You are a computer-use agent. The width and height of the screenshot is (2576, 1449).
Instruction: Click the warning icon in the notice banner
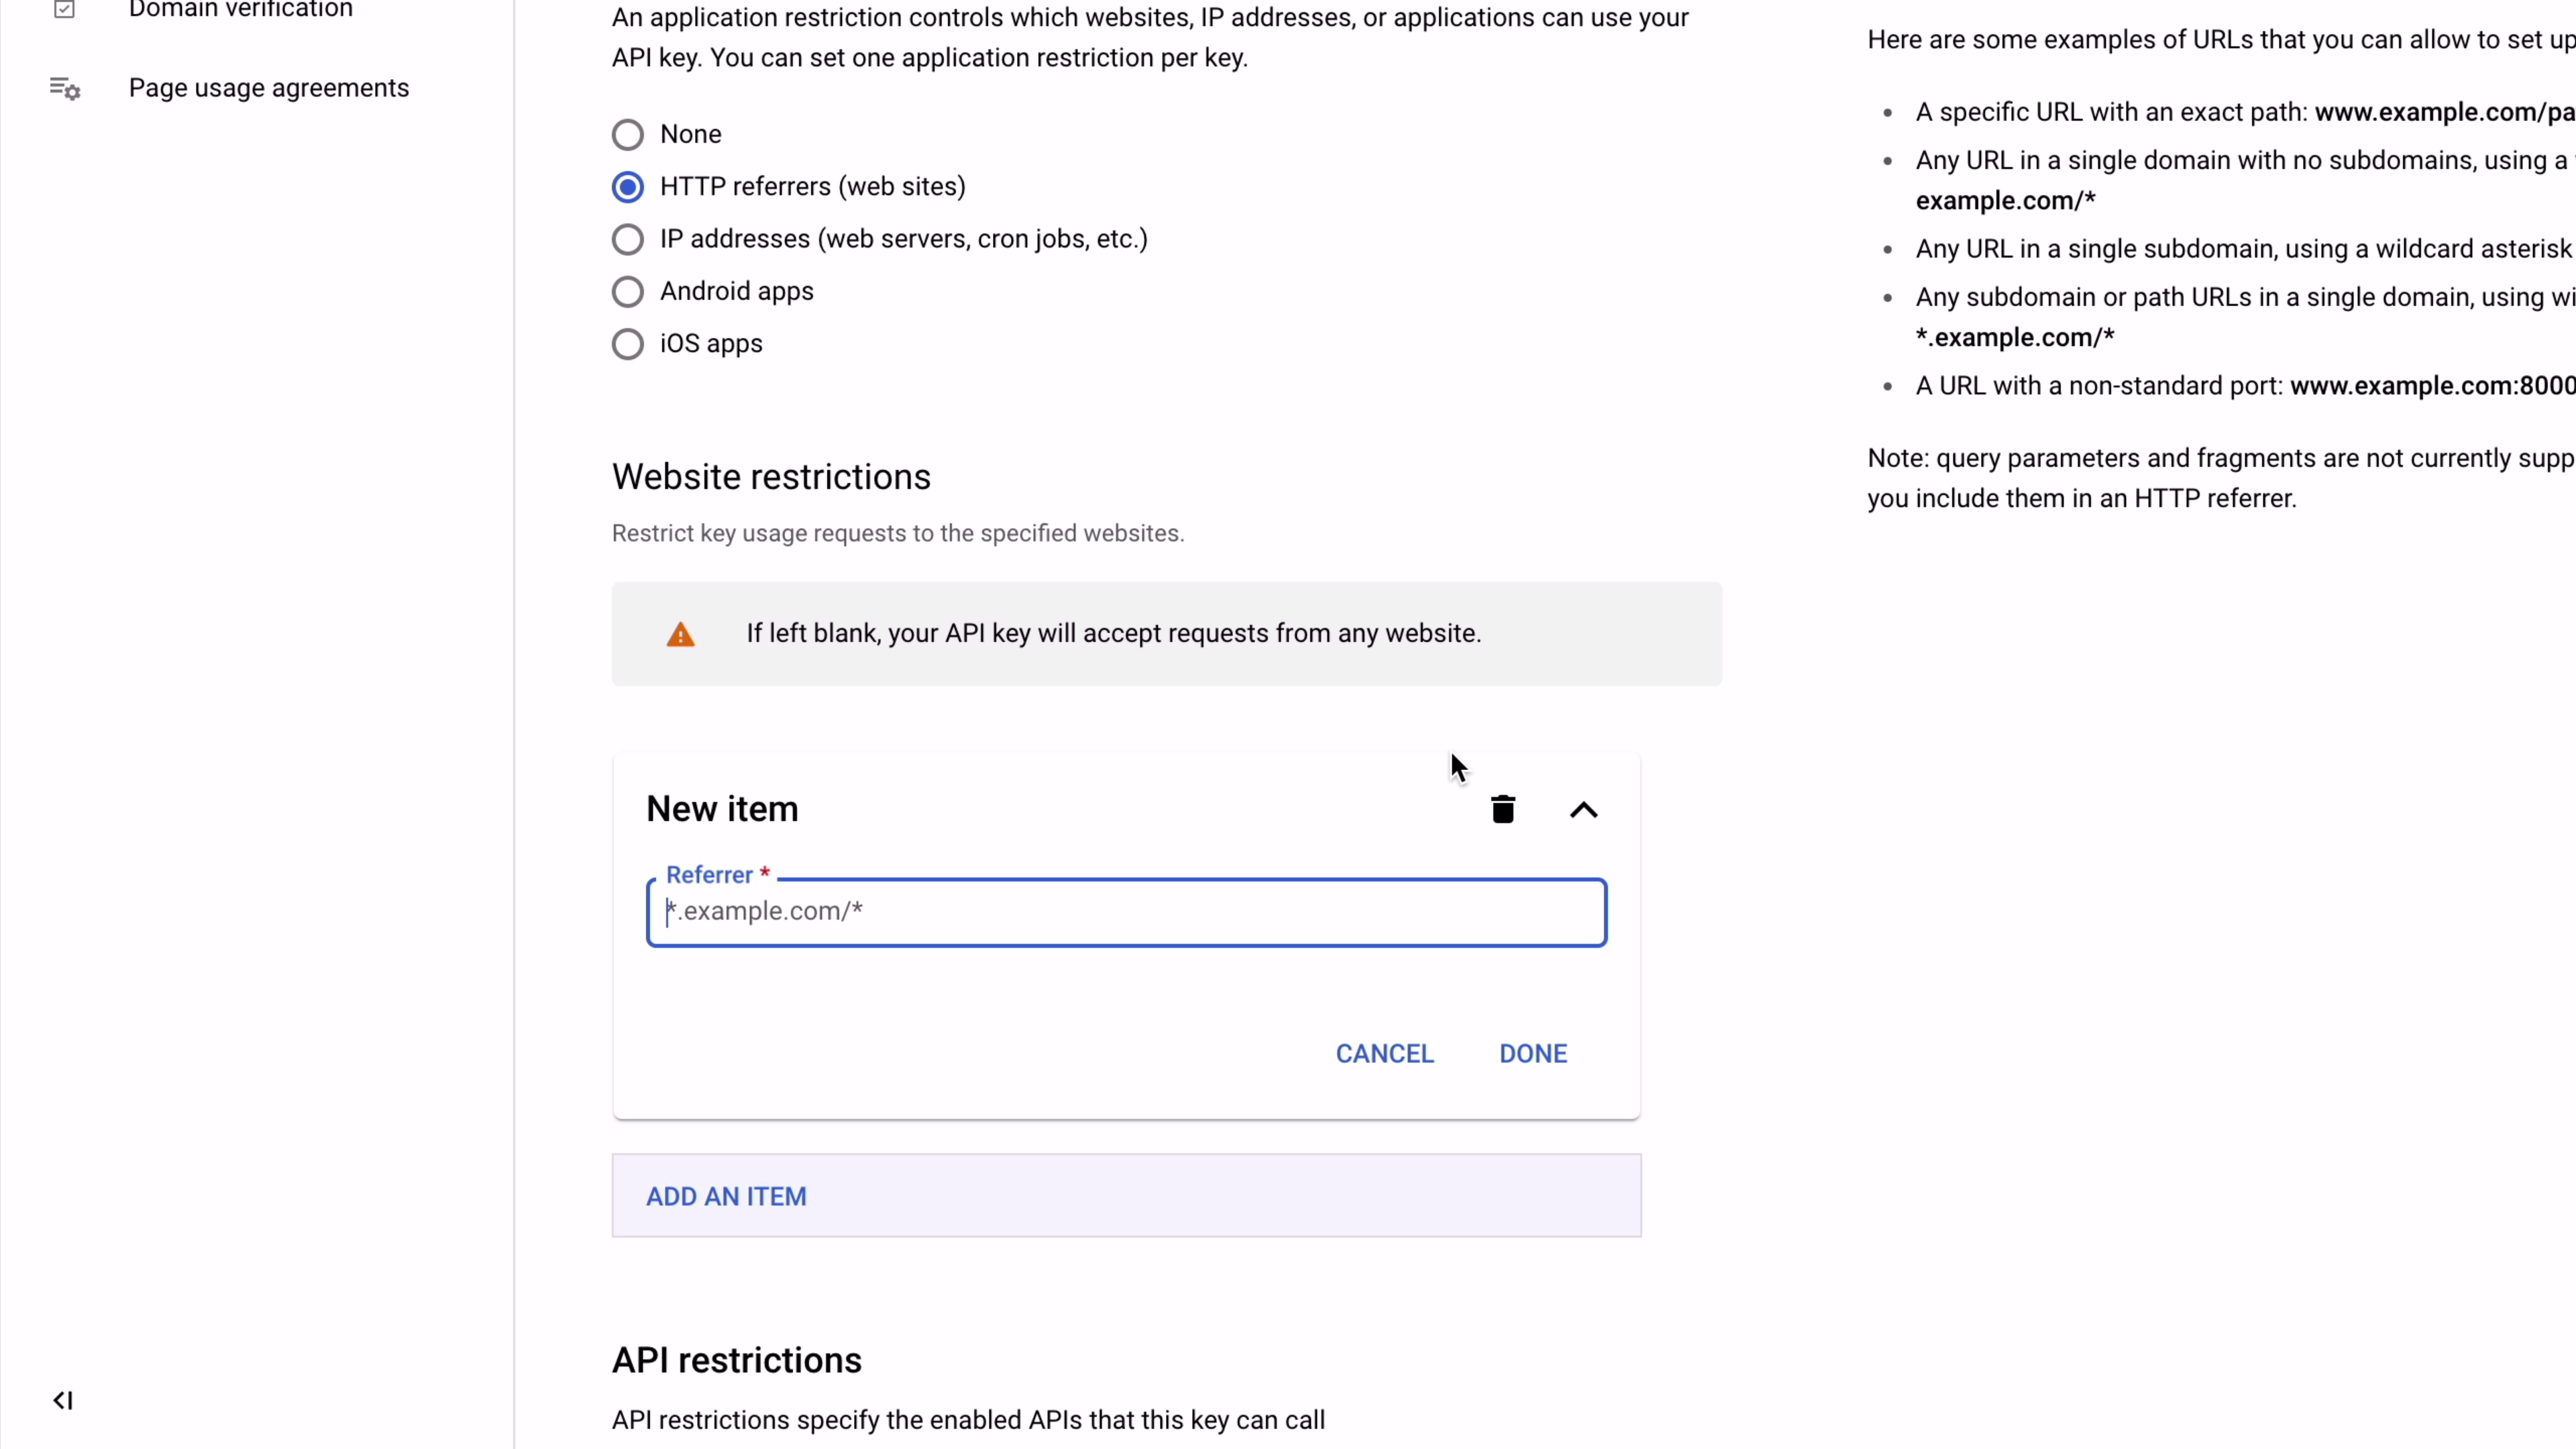click(x=679, y=633)
